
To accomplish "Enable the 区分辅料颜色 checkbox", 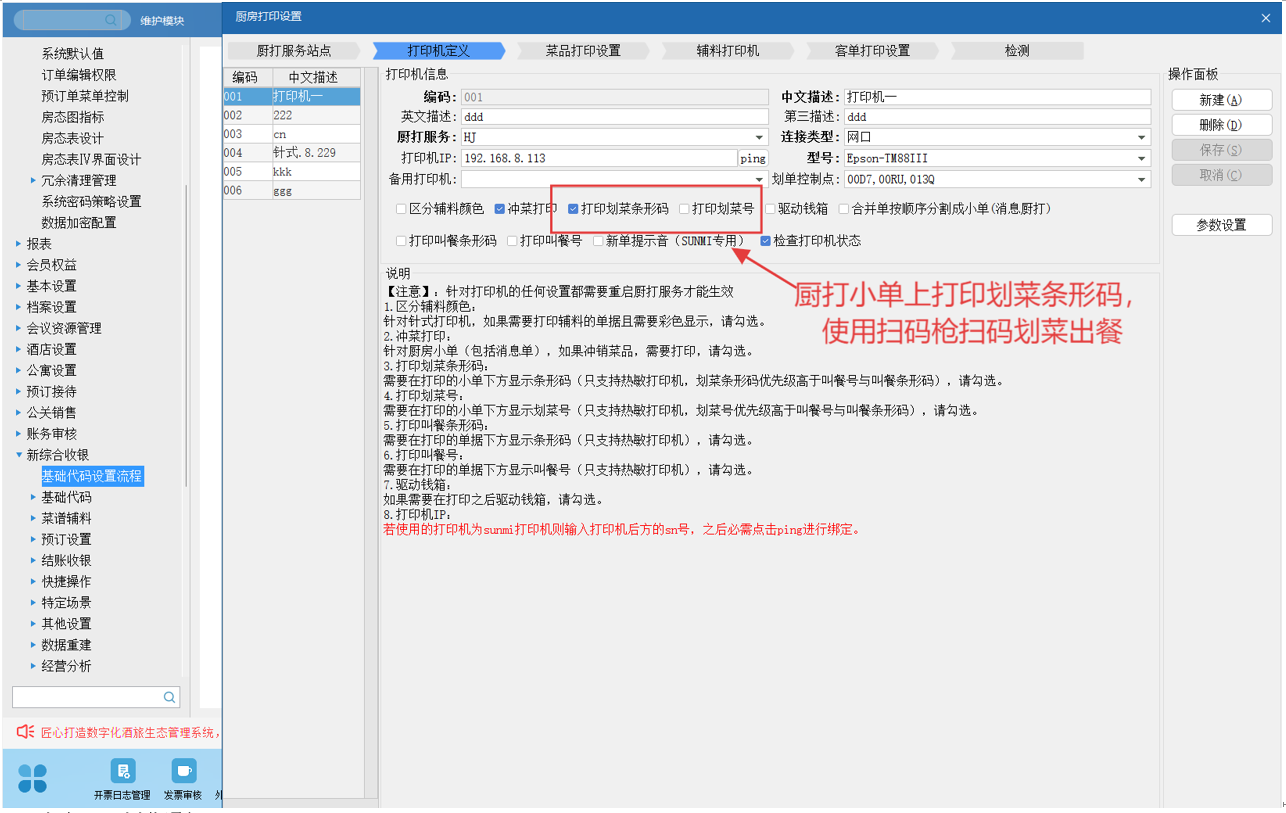I will [x=402, y=209].
